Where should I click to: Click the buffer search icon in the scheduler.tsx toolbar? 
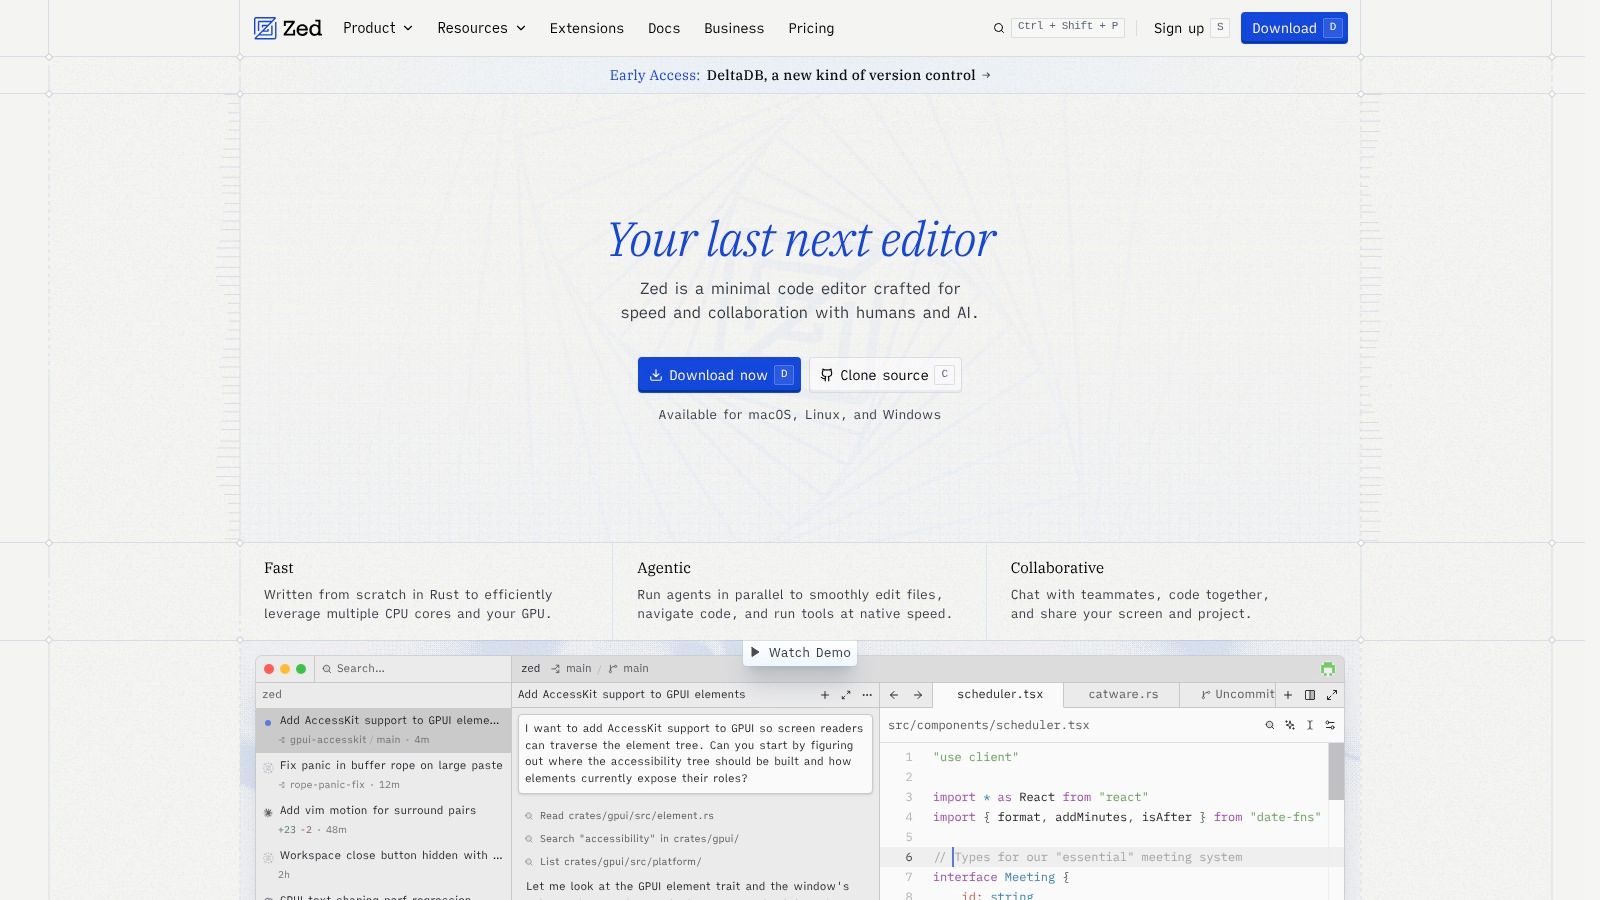click(1270, 725)
